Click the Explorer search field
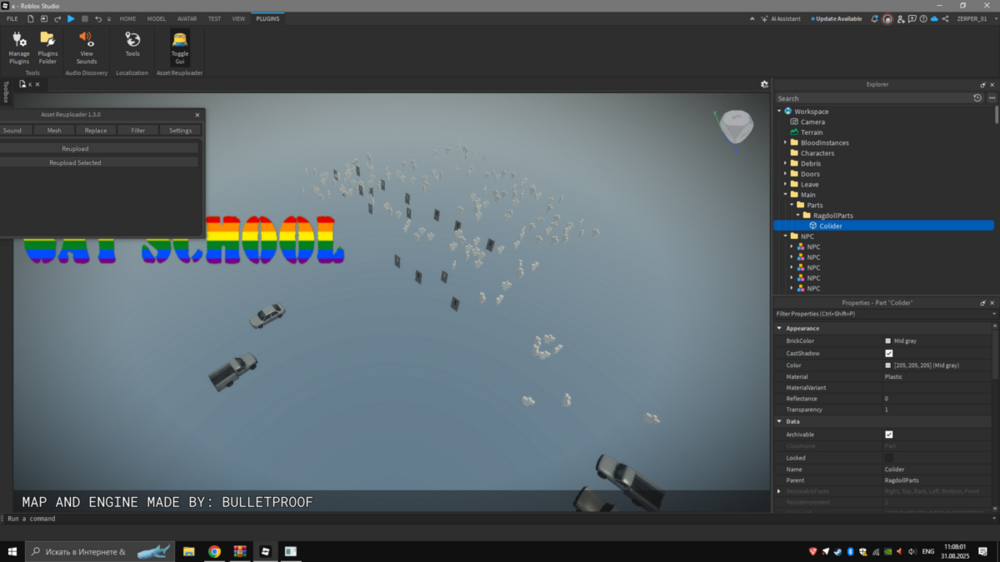 (874, 98)
